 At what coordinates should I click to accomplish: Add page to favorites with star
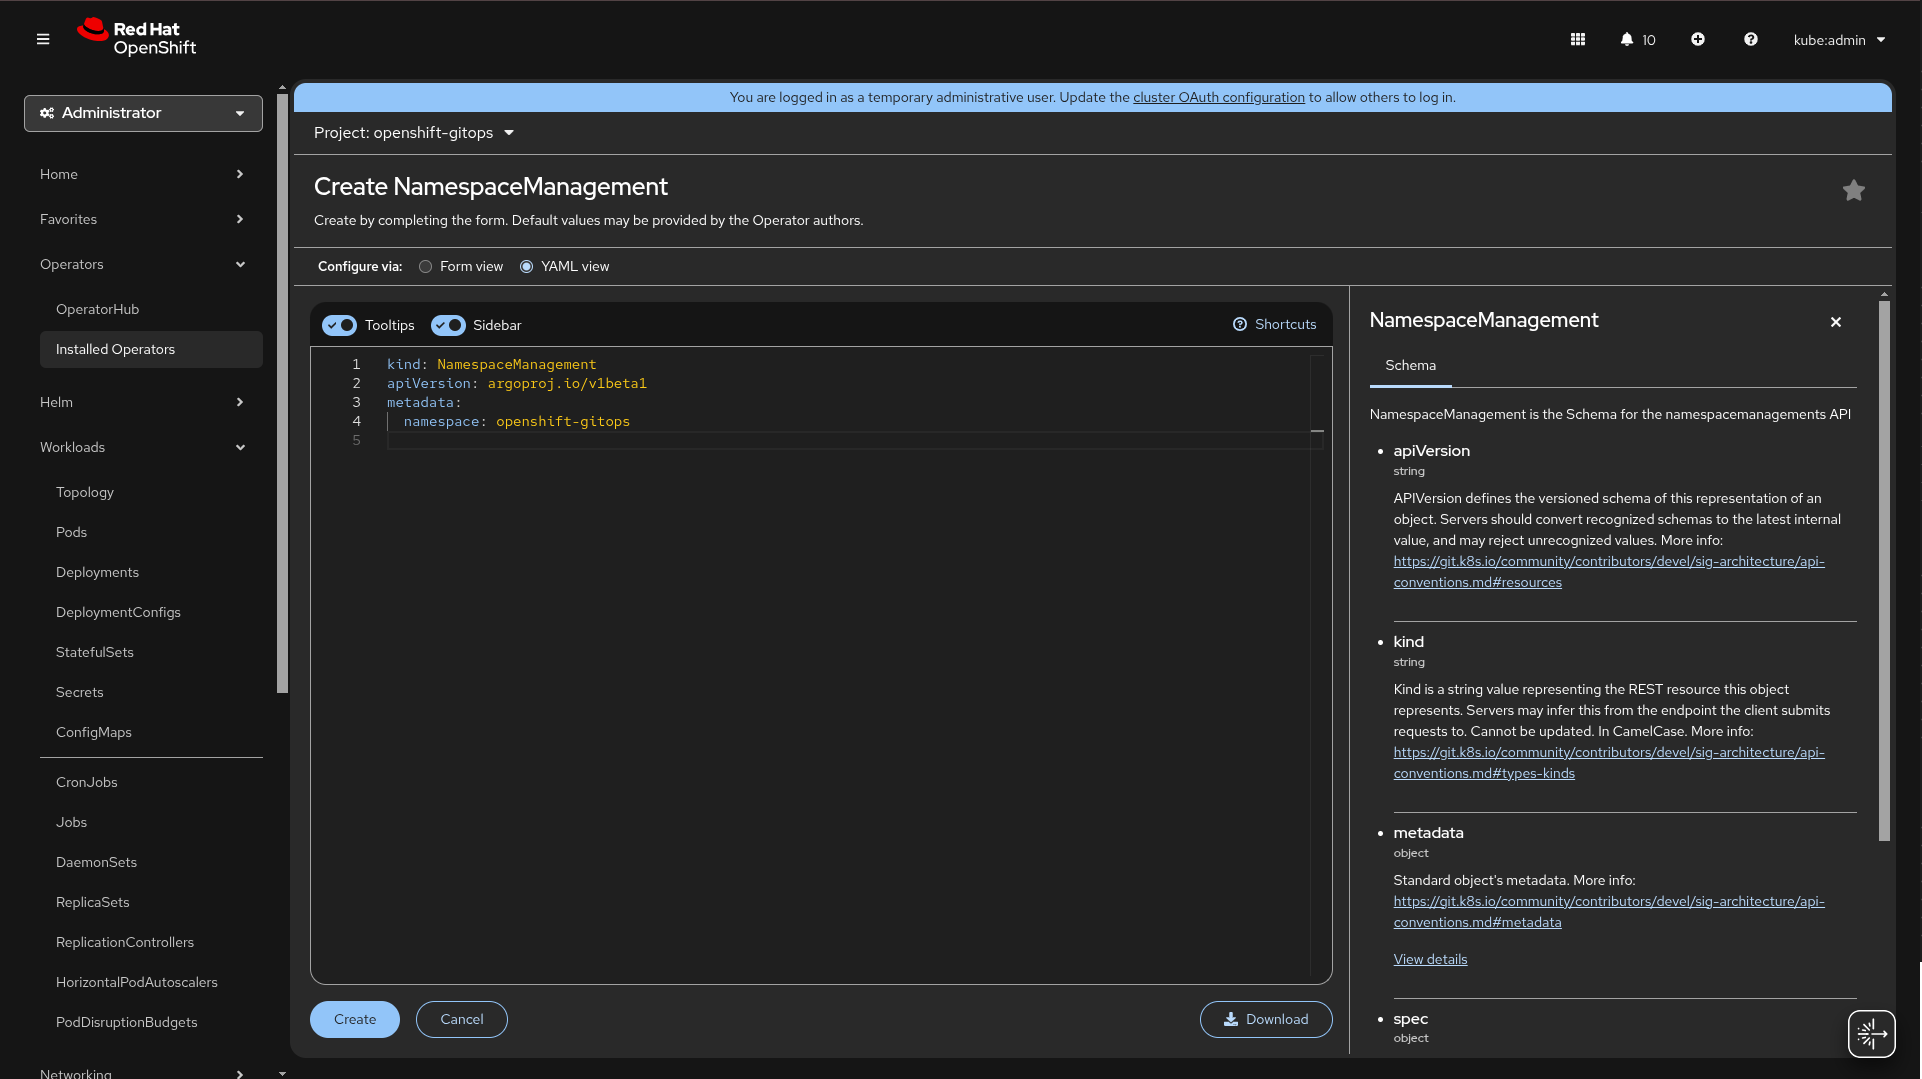click(x=1854, y=190)
